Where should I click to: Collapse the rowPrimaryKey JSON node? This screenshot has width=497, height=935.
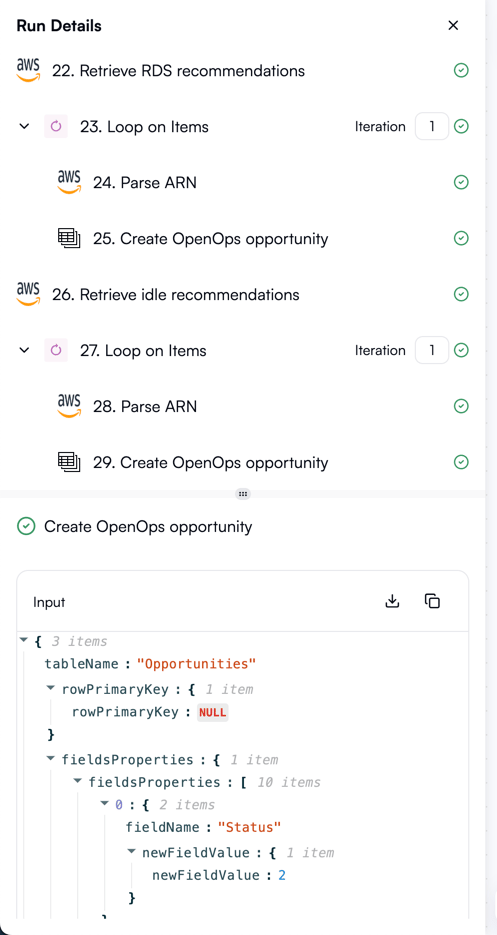coord(51,689)
